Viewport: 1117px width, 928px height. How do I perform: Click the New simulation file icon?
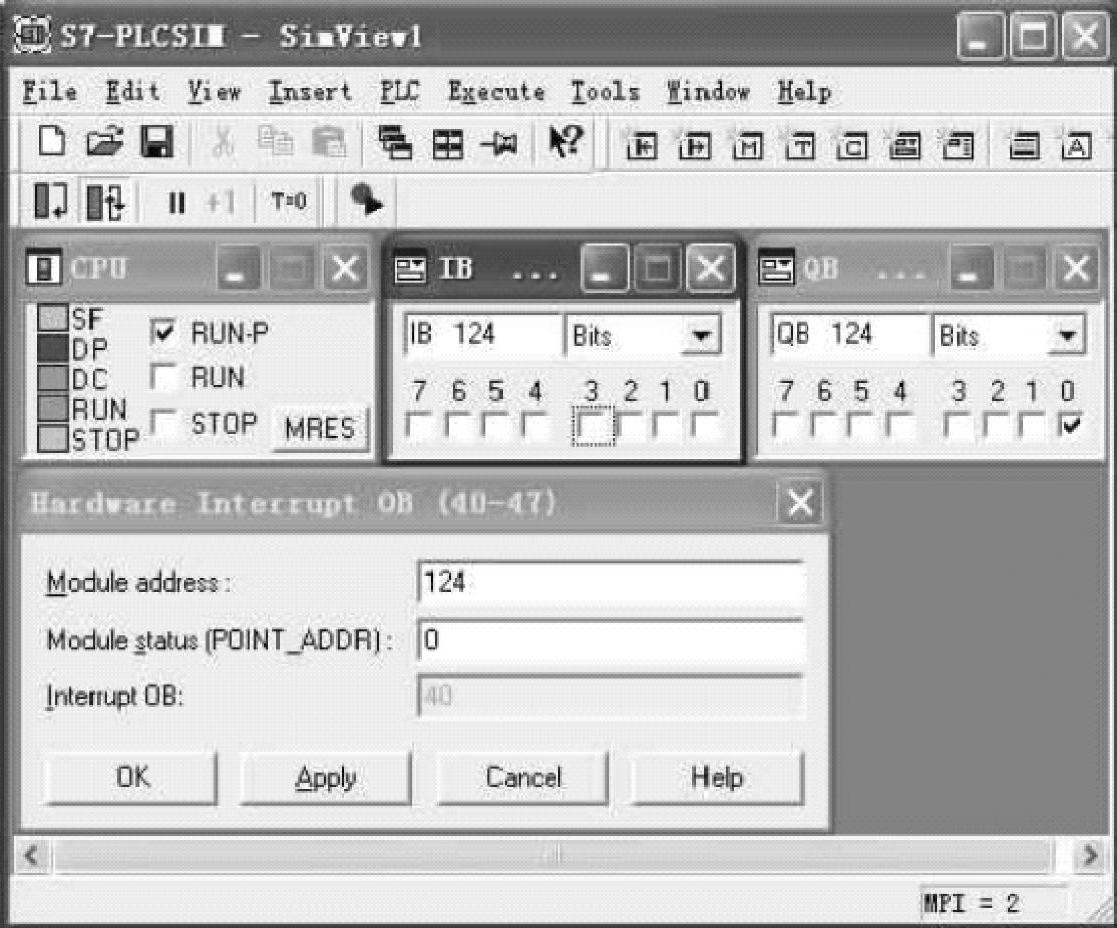pos(51,142)
